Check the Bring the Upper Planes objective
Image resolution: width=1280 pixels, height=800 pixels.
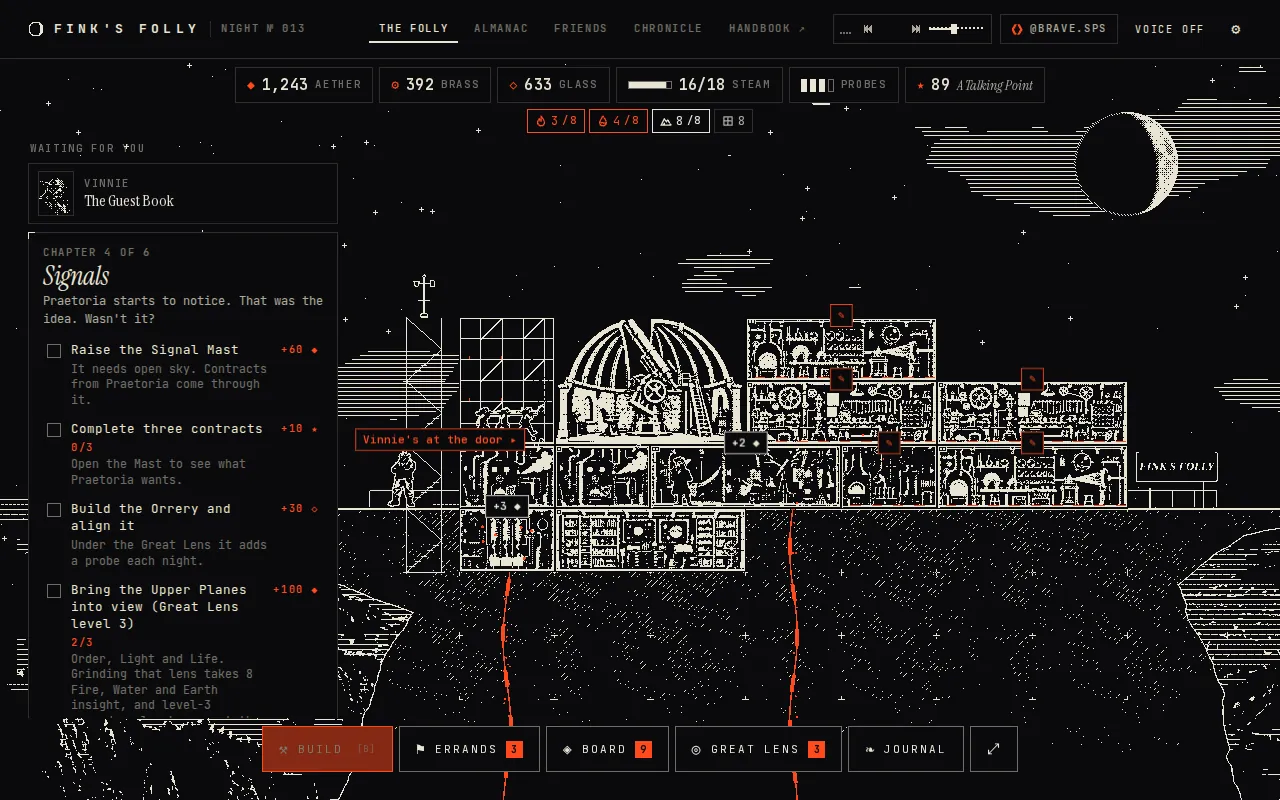tap(54, 591)
